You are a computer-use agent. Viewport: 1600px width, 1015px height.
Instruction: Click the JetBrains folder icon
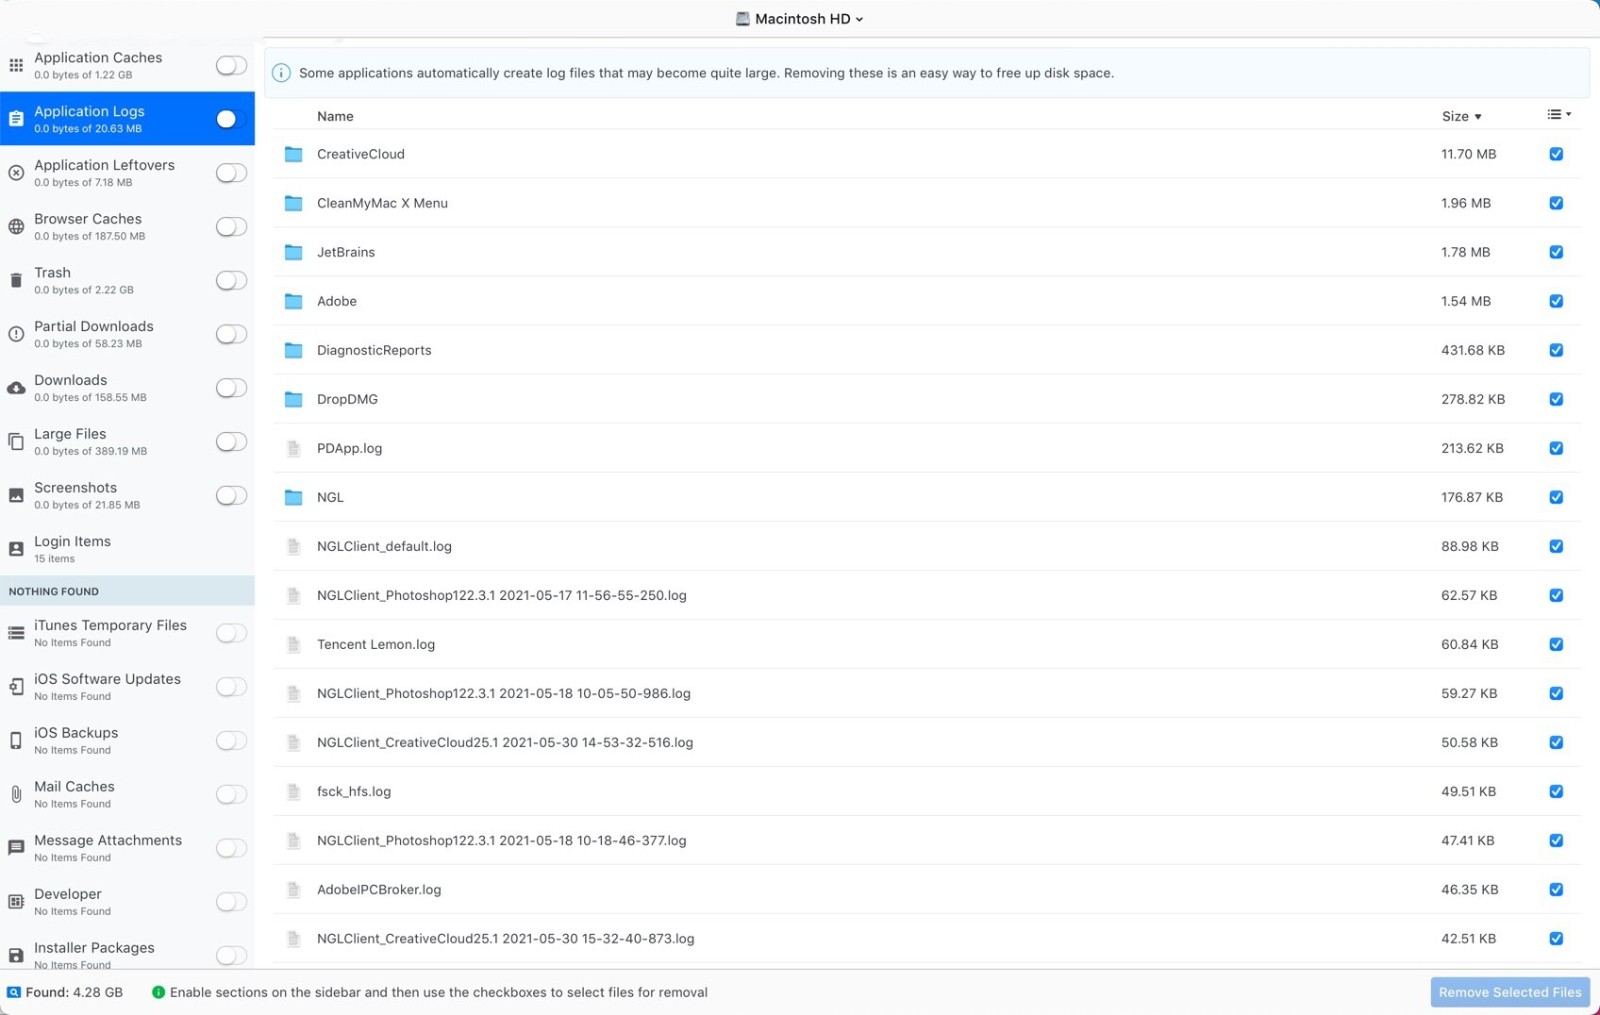(x=293, y=252)
